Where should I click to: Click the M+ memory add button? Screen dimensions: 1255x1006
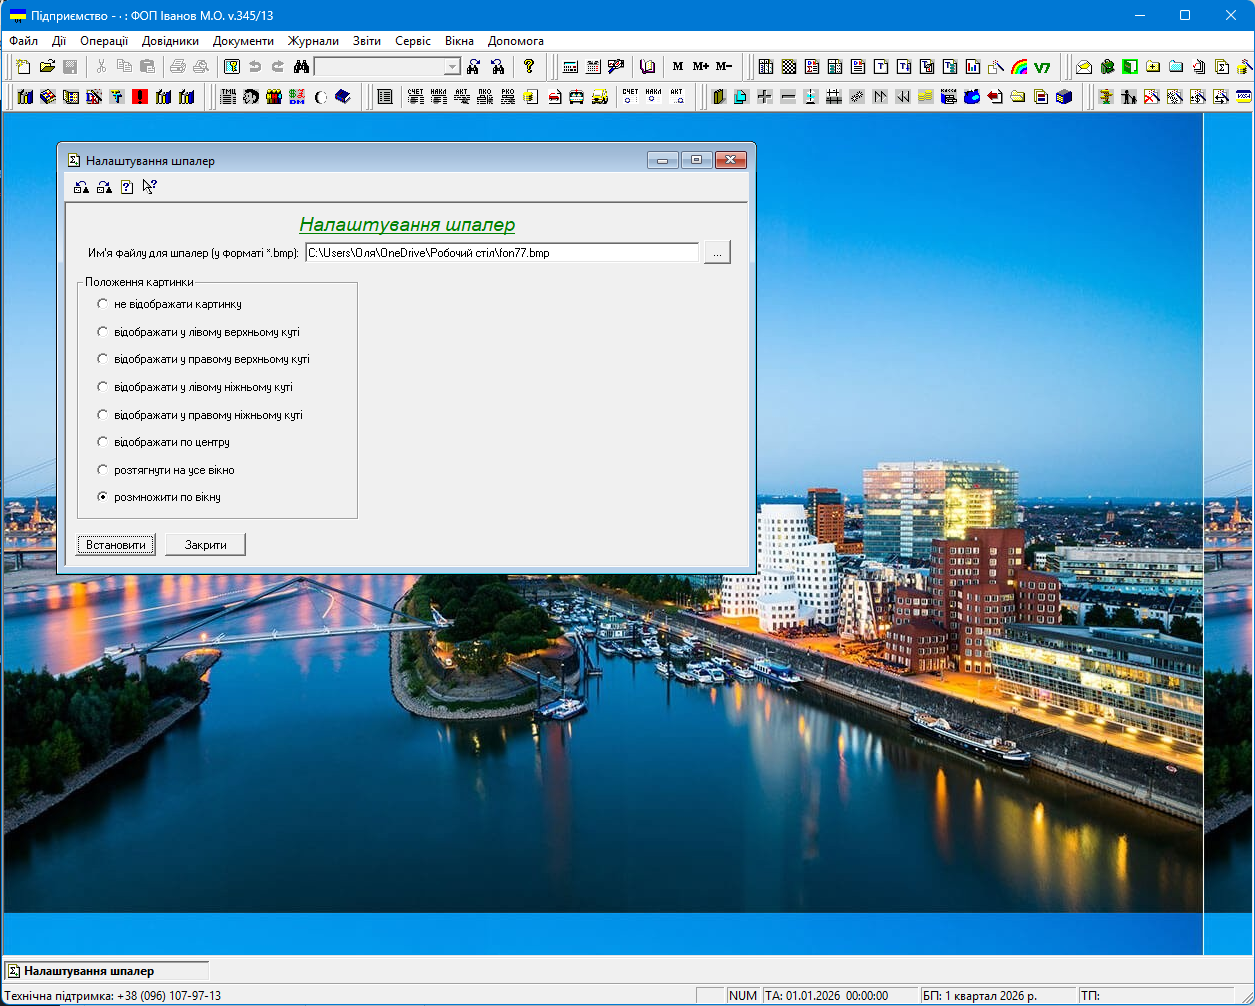(700, 67)
